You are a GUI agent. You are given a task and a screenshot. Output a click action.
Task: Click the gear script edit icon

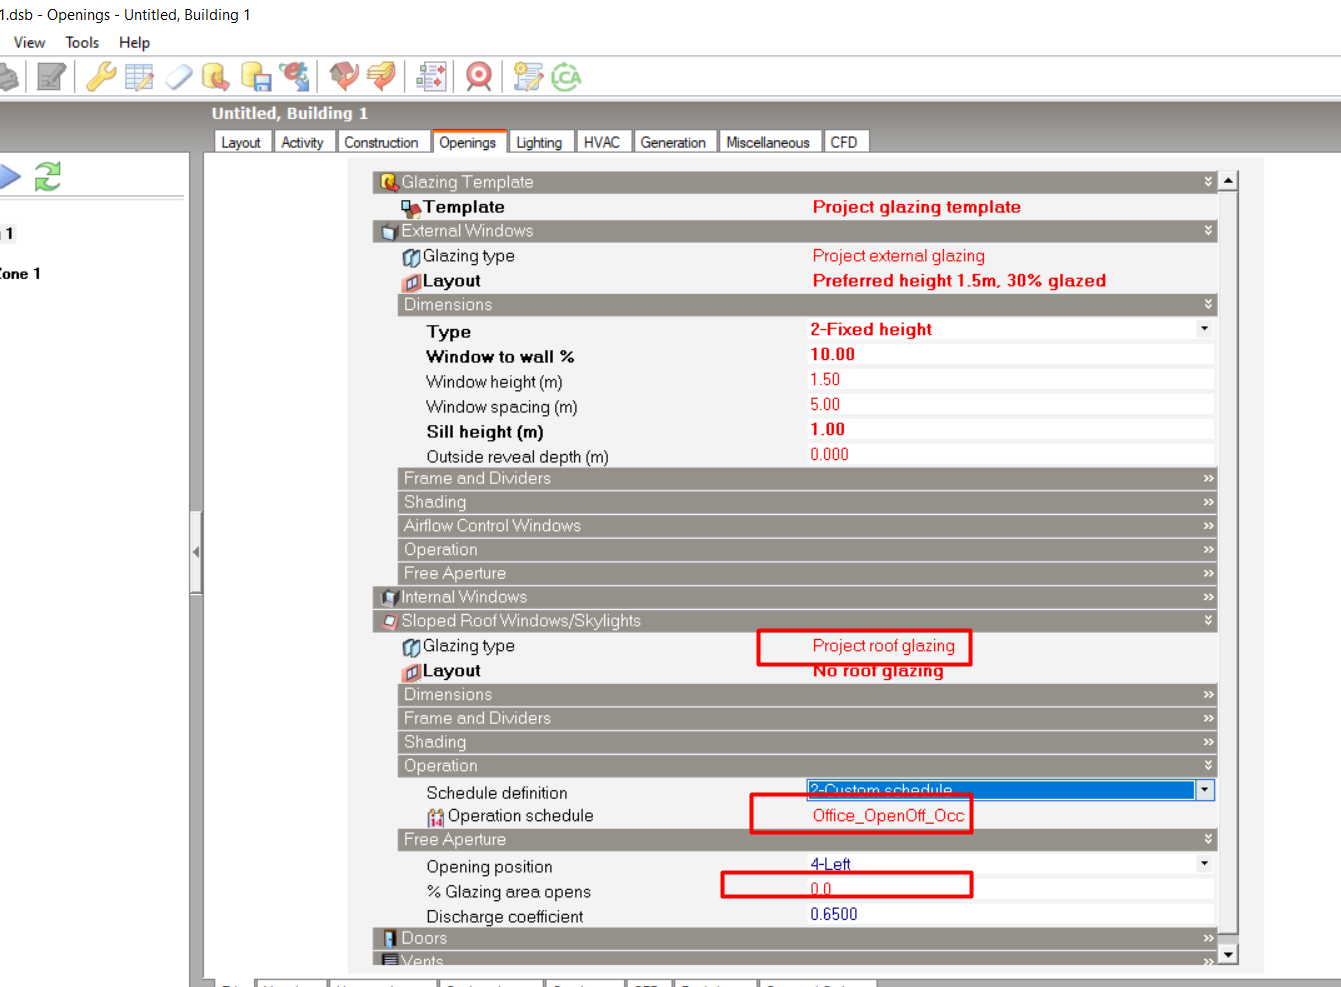click(x=528, y=77)
